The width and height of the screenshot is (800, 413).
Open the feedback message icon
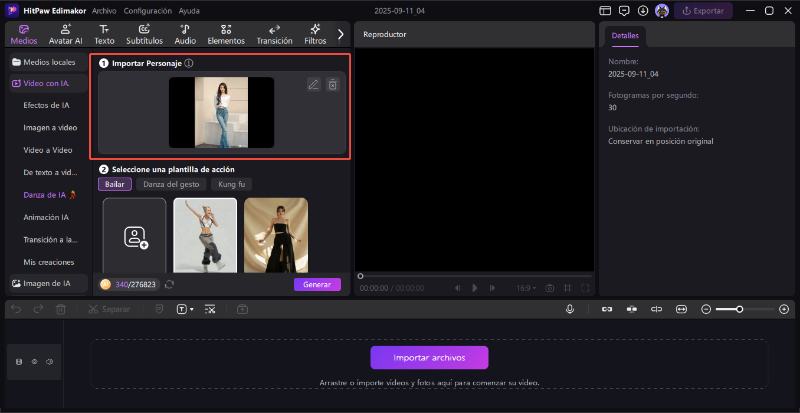pos(624,11)
